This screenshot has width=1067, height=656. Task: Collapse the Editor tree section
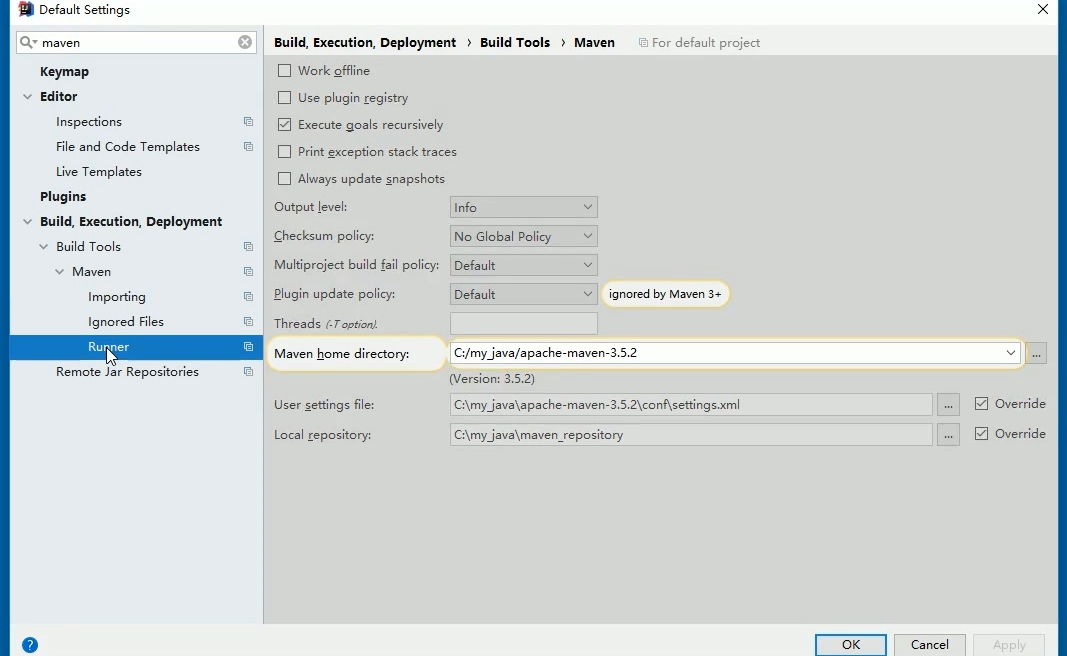point(27,97)
